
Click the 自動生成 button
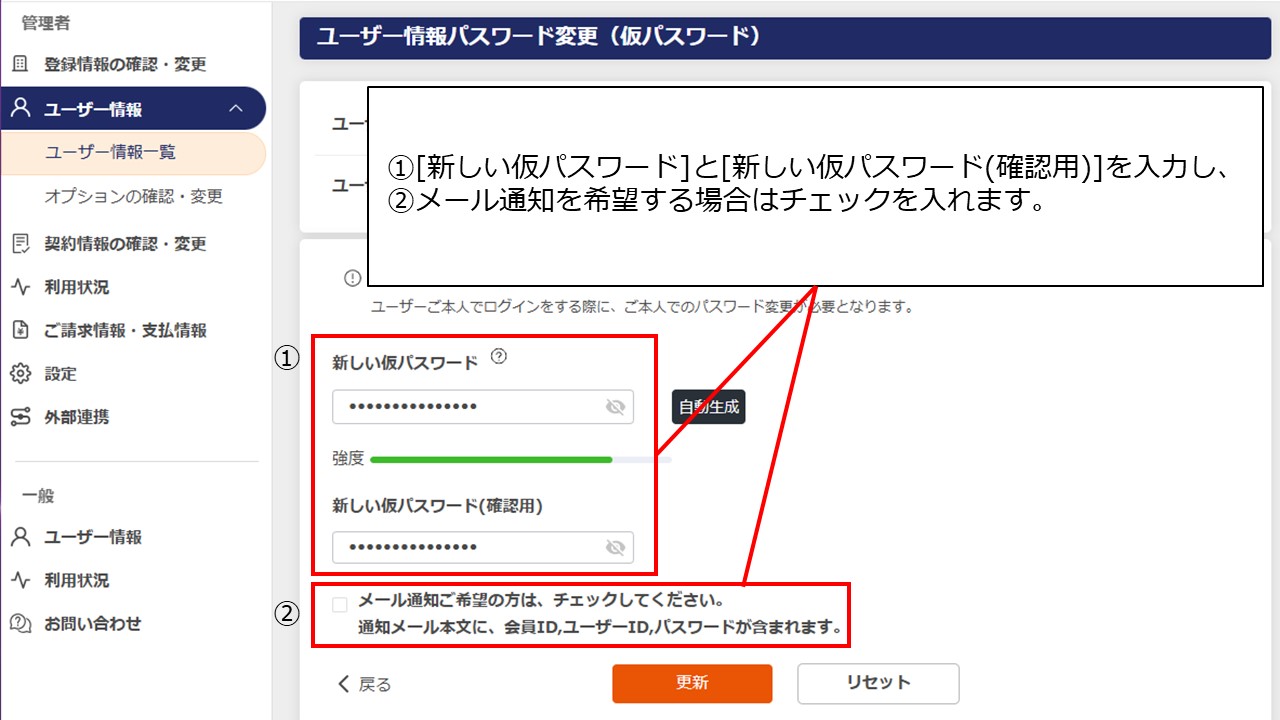tap(709, 407)
